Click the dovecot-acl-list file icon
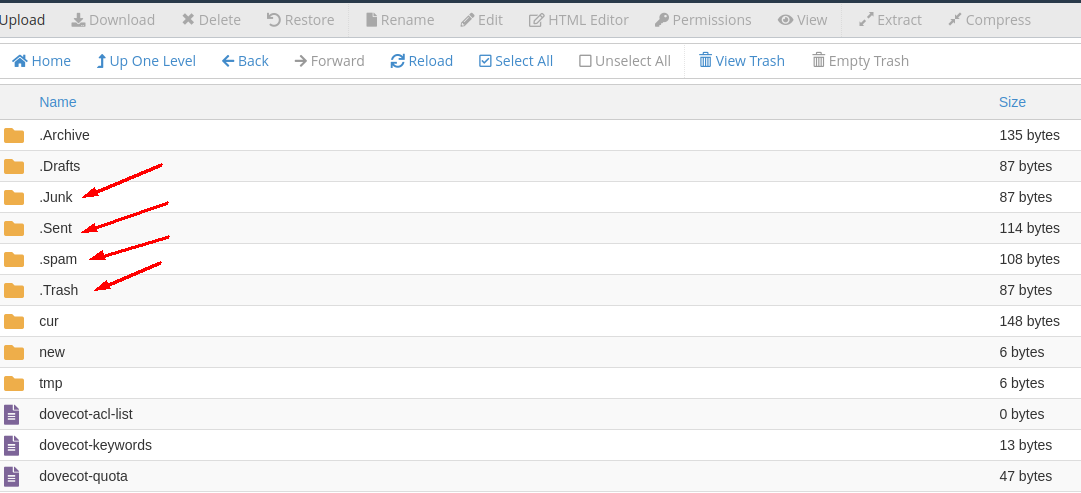The width and height of the screenshot is (1081, 493). click(x=12, y=414)
